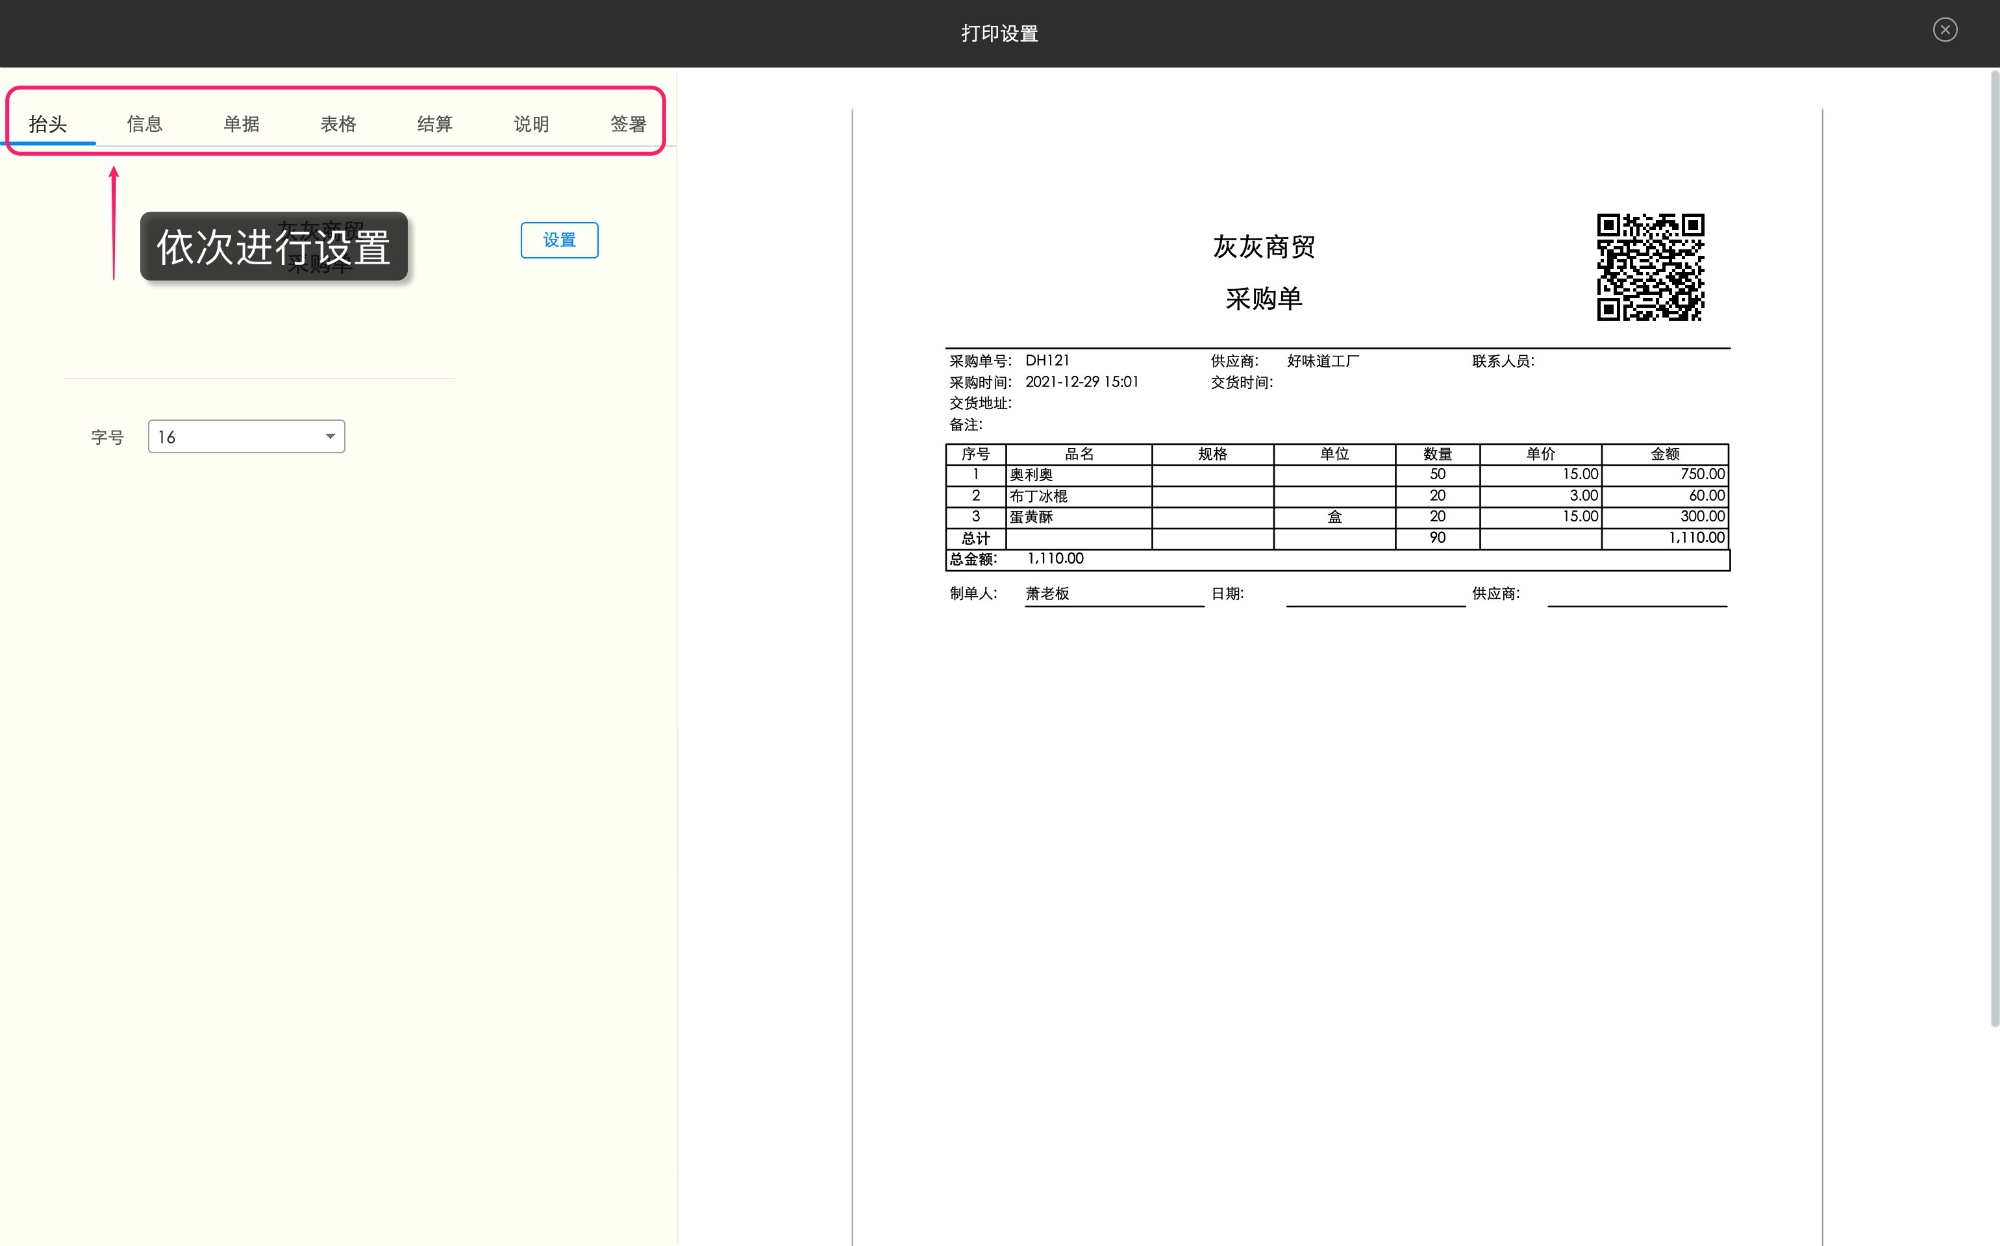The width and height of the screenshot is (2000, 1246).
Task: Open the 结算 settings tab
Action: [x=435, y=124]
